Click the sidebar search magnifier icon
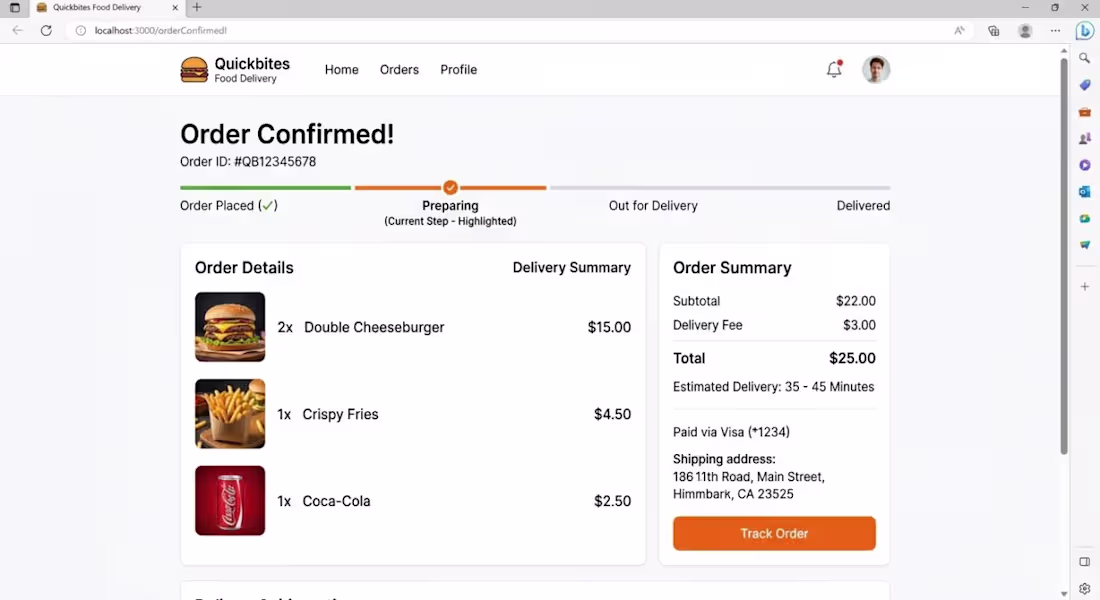Viewport: 1100px width, 600px height. click(1085, 58)
